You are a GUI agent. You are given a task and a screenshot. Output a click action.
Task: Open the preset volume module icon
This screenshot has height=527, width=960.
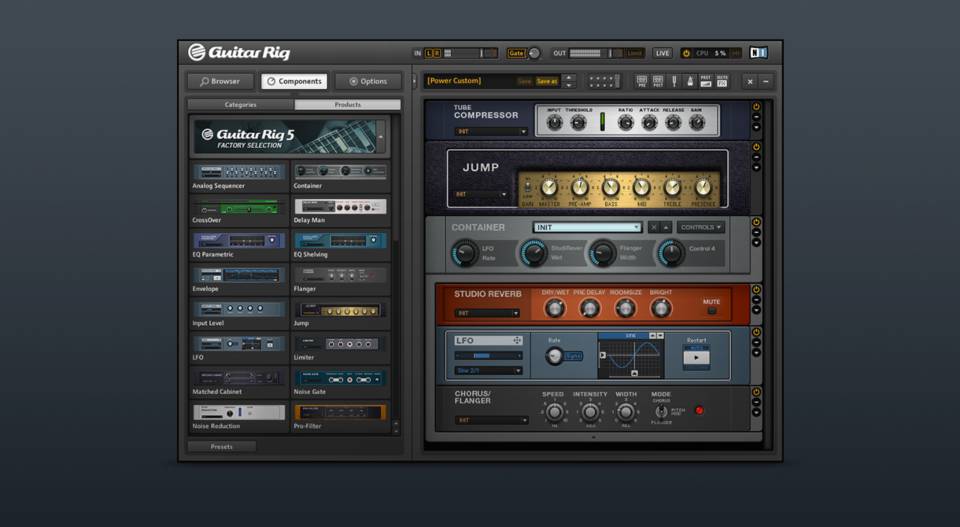coord(706,81)
